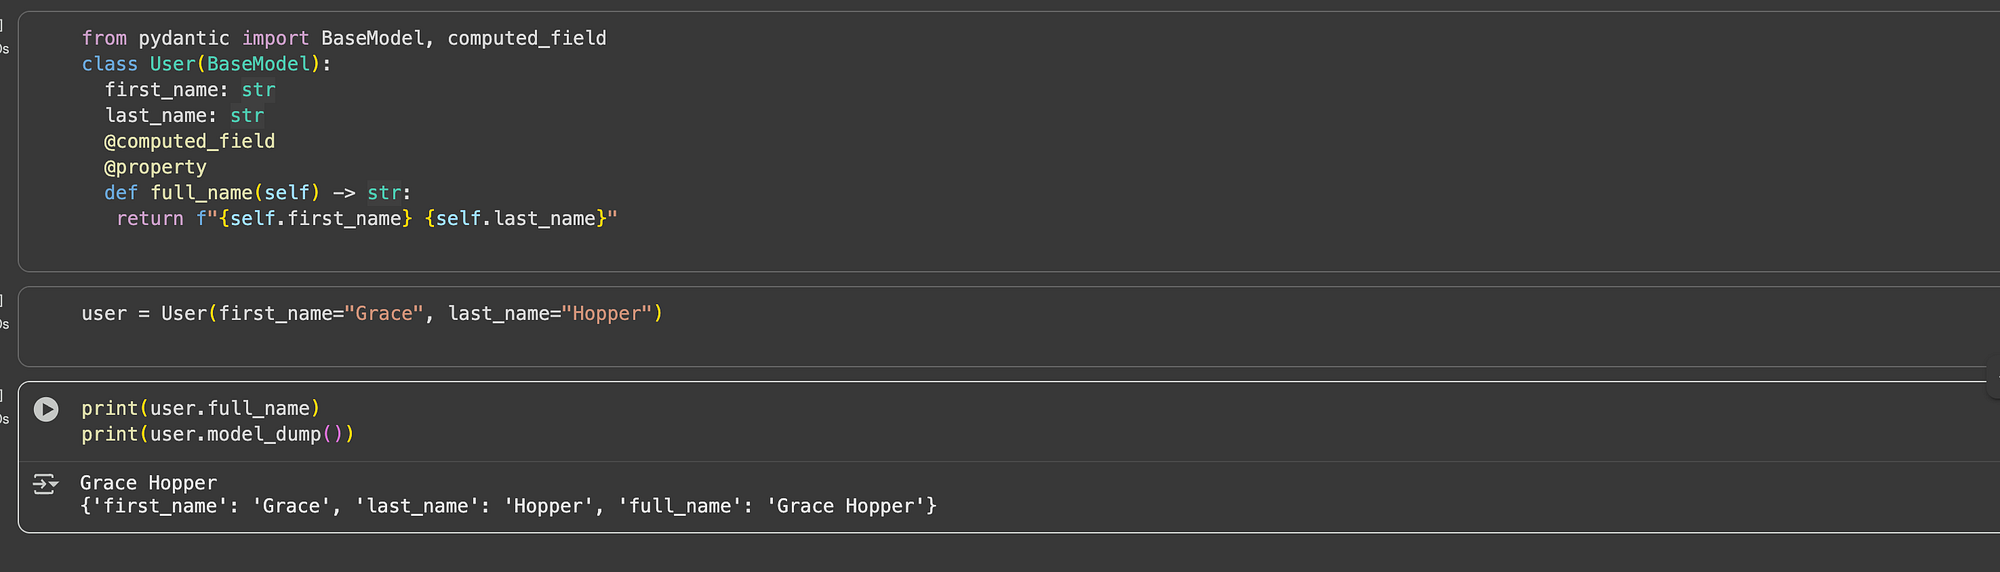Click the return f-string statement
2000x572 pixels.
[x=367, y=219]
